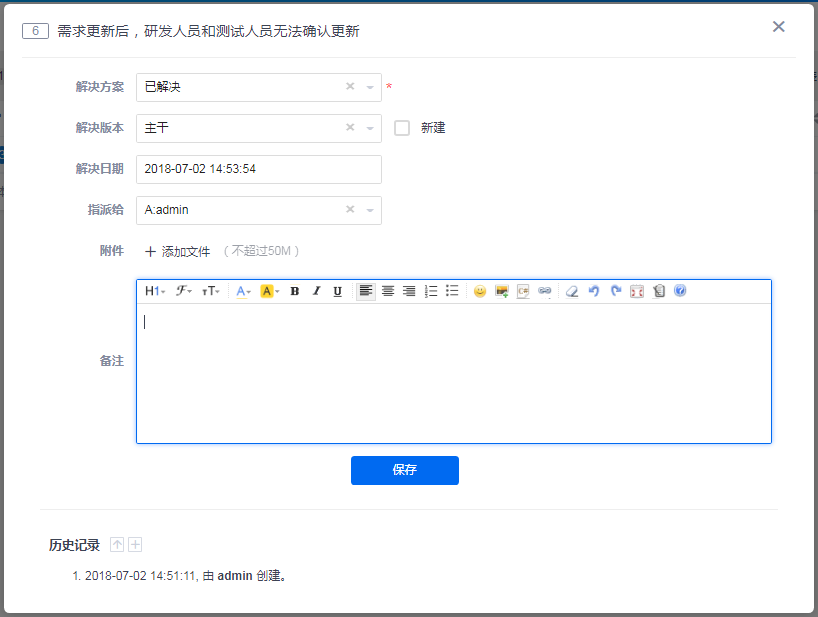Toggle fullscreen editor mode

click(637, 291)
